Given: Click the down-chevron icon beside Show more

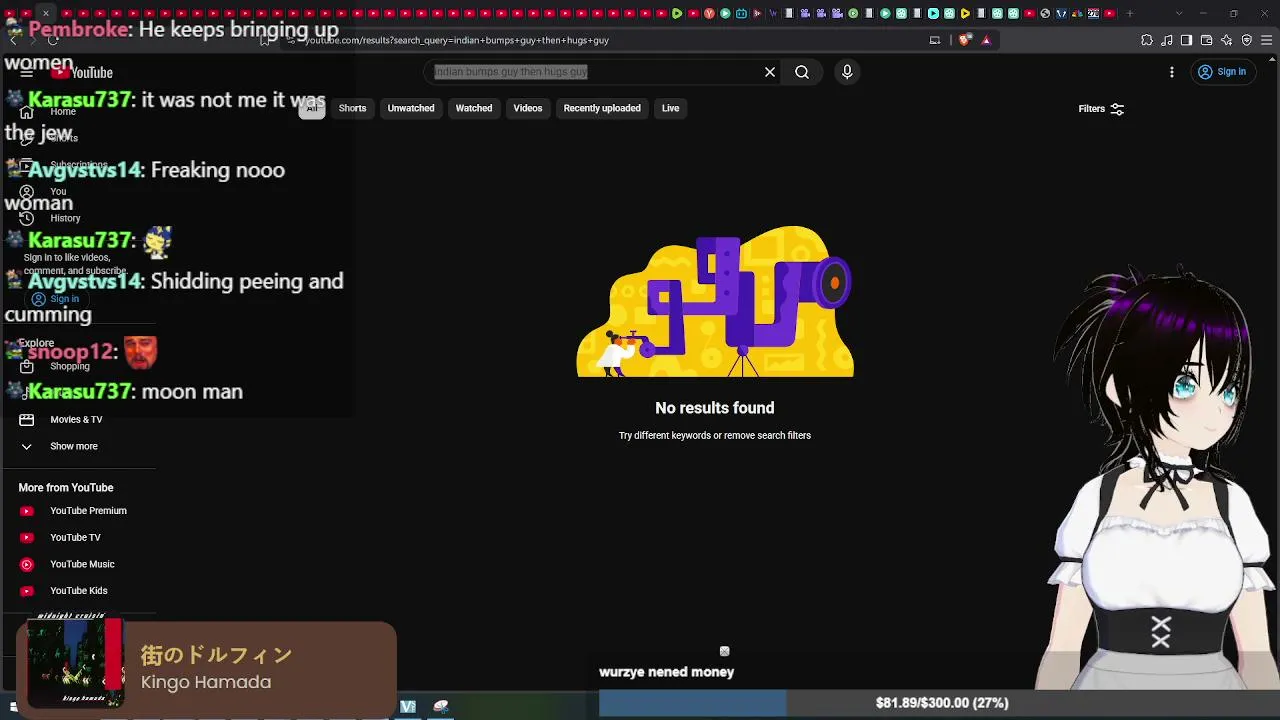Looking at the screenshot, I should pyautogui.click(x=27, y=446).
